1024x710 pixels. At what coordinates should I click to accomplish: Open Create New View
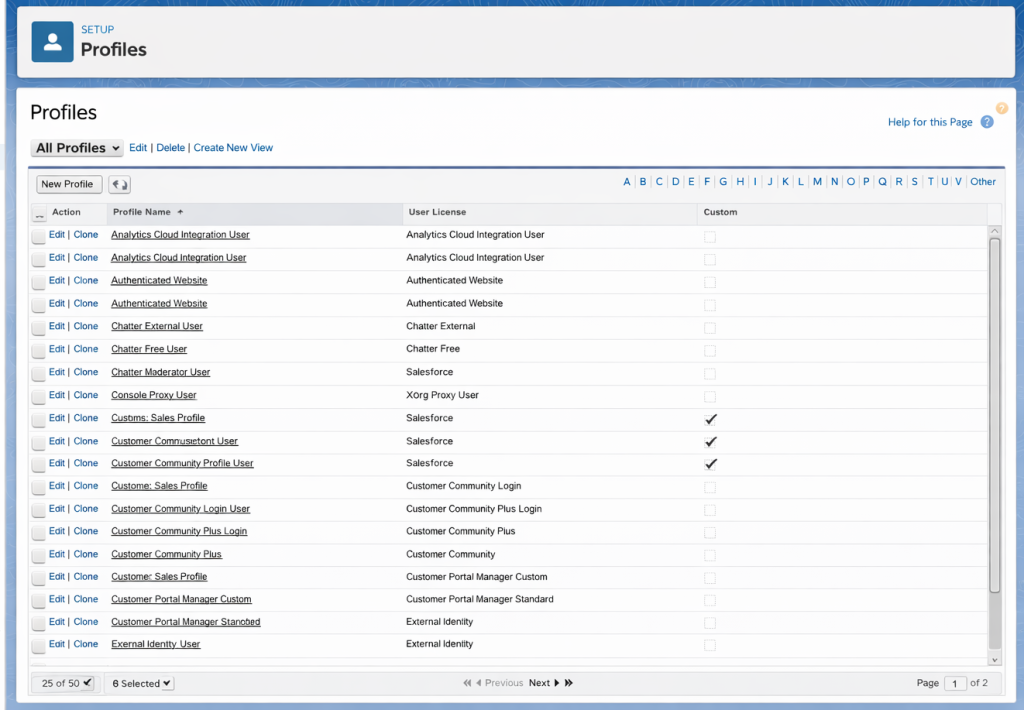click(233, 147)
